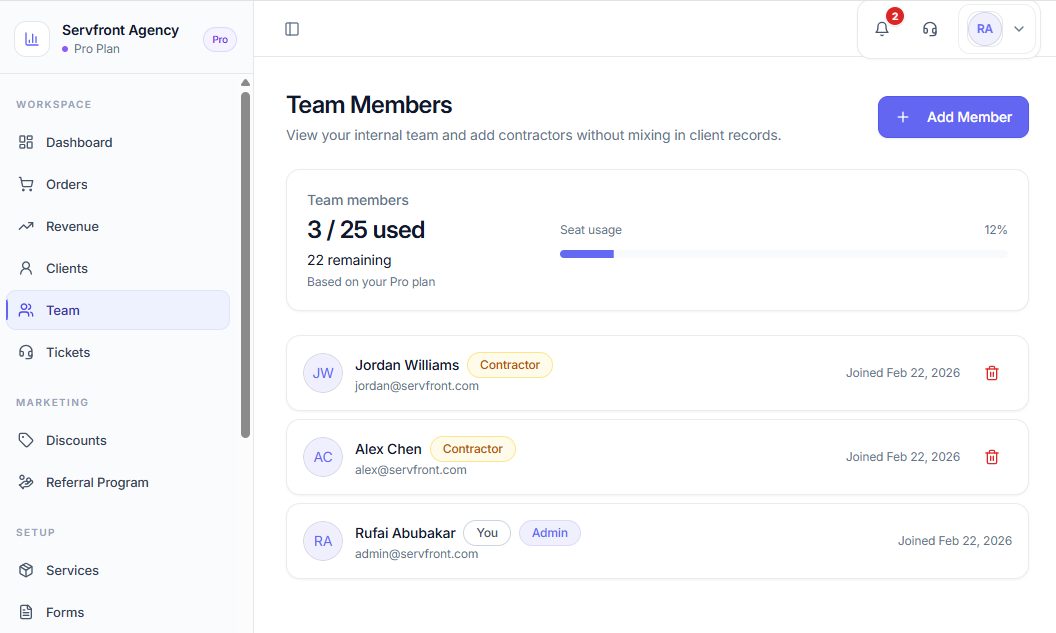
Task: Open Discounts under Marketing
Action: tap(118, 440)
